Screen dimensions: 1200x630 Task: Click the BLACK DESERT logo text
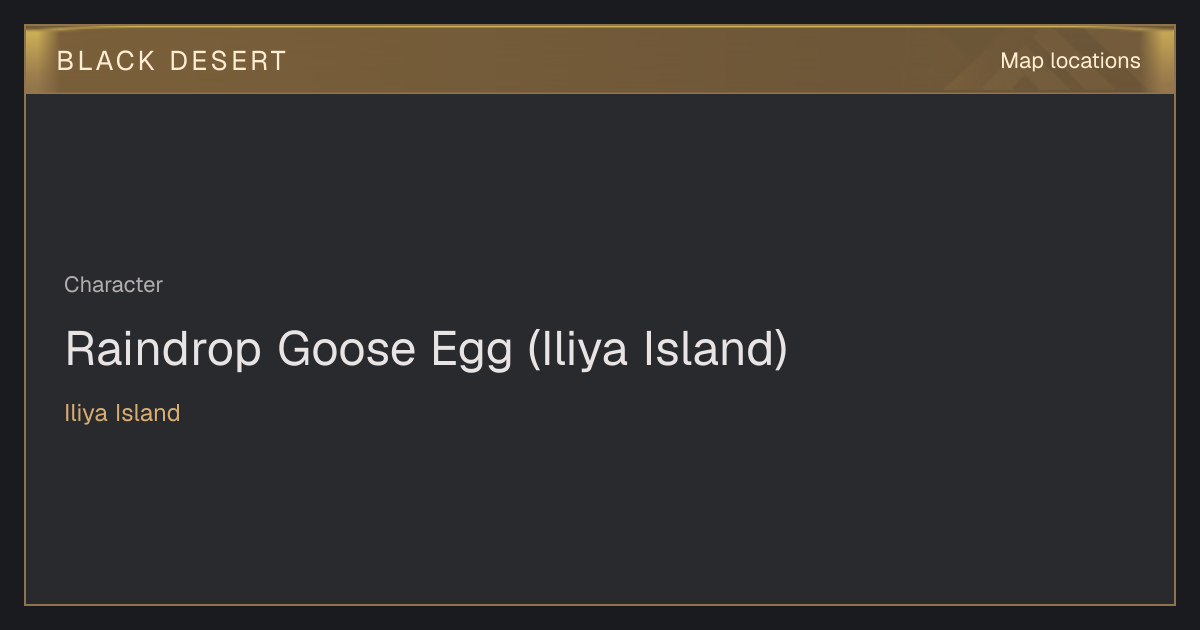pos(172,61)
